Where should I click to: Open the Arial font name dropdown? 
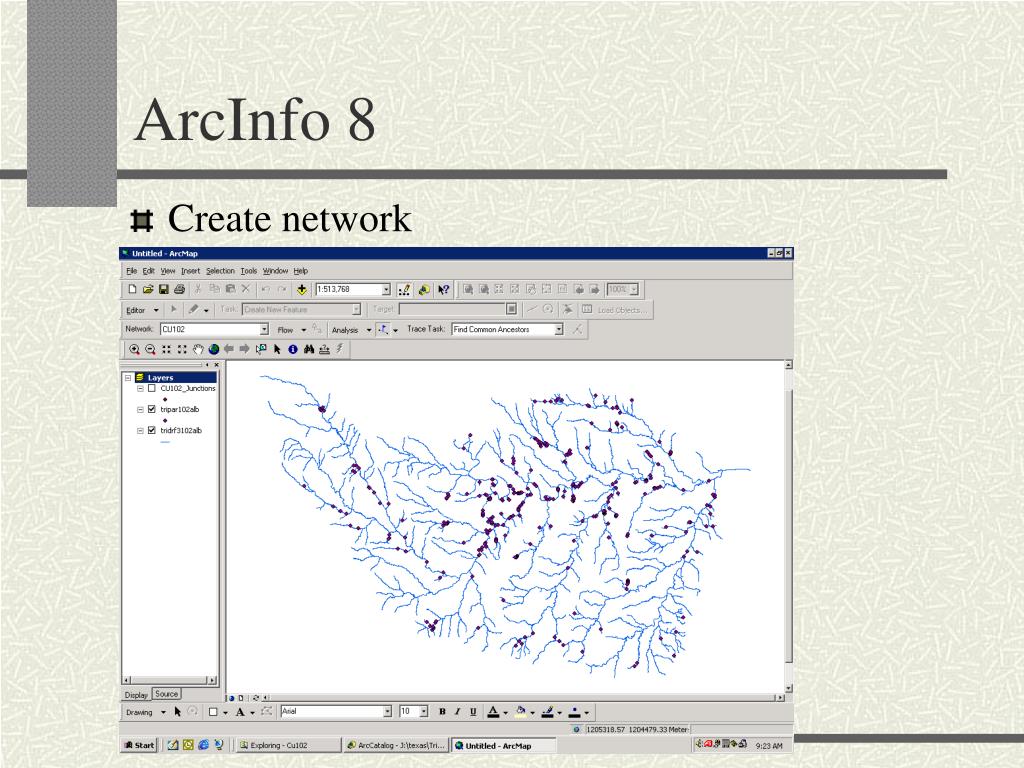click(x=387, y=711)
